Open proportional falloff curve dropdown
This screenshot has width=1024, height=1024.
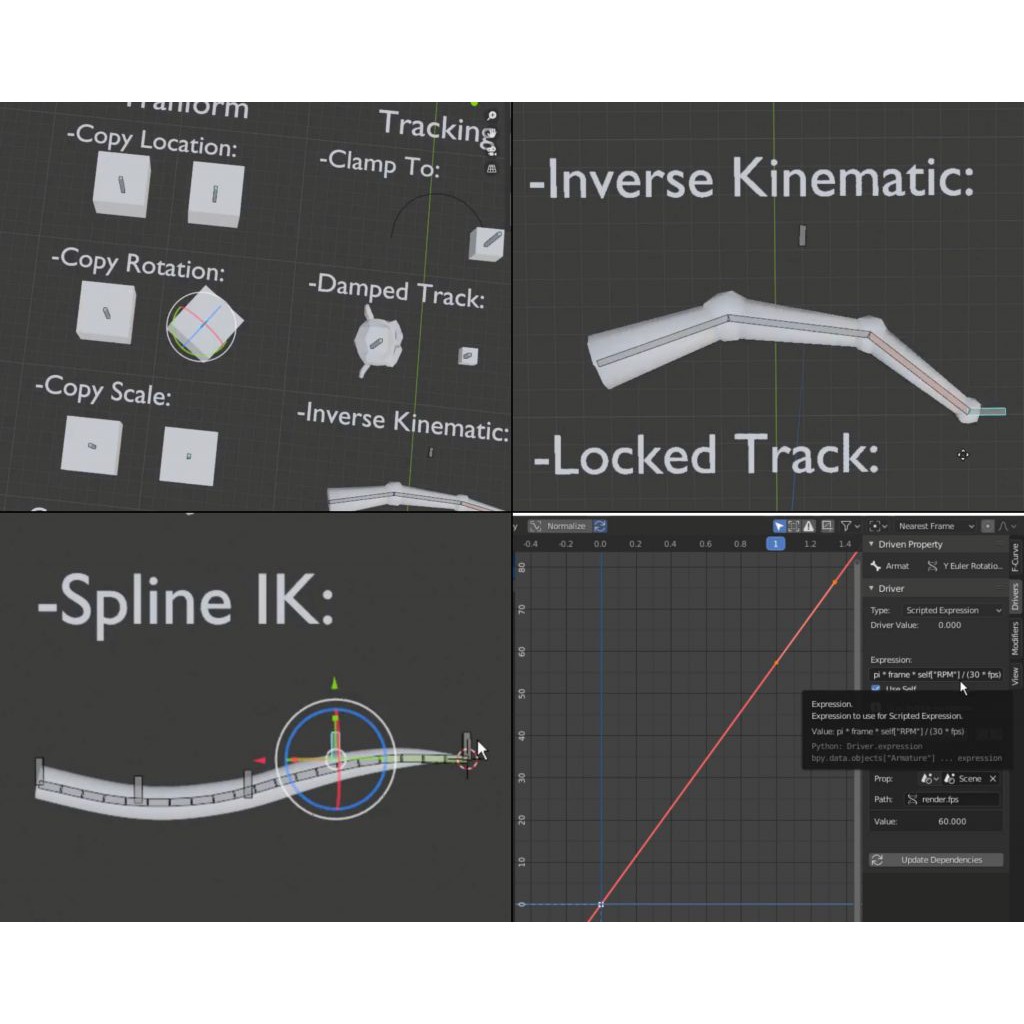click(1007, 526)
